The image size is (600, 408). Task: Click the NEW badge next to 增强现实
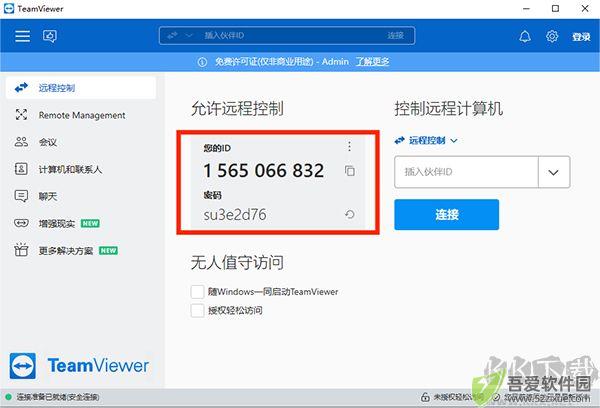pos(90,224)
